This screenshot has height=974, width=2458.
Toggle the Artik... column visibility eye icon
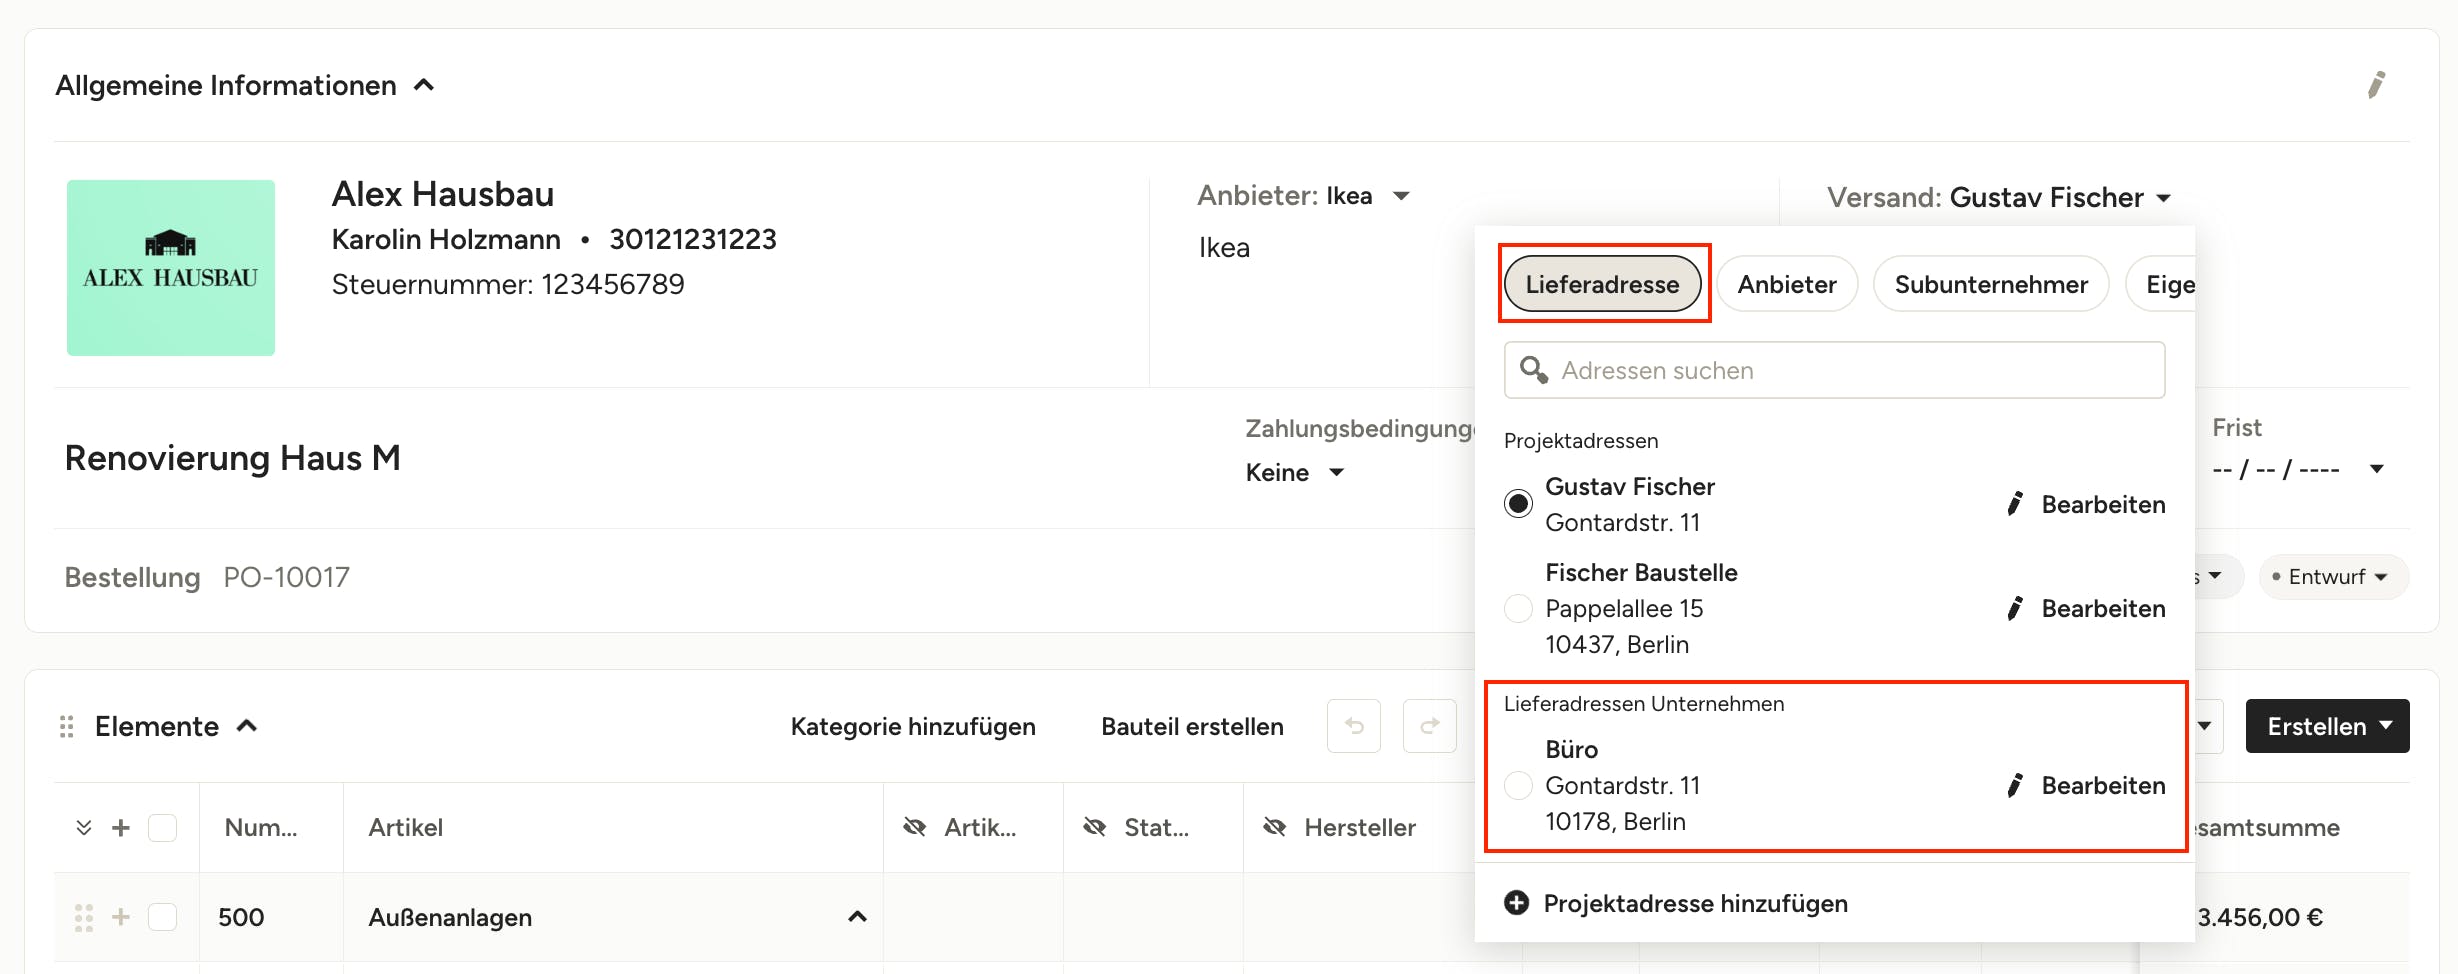point(915,827)
